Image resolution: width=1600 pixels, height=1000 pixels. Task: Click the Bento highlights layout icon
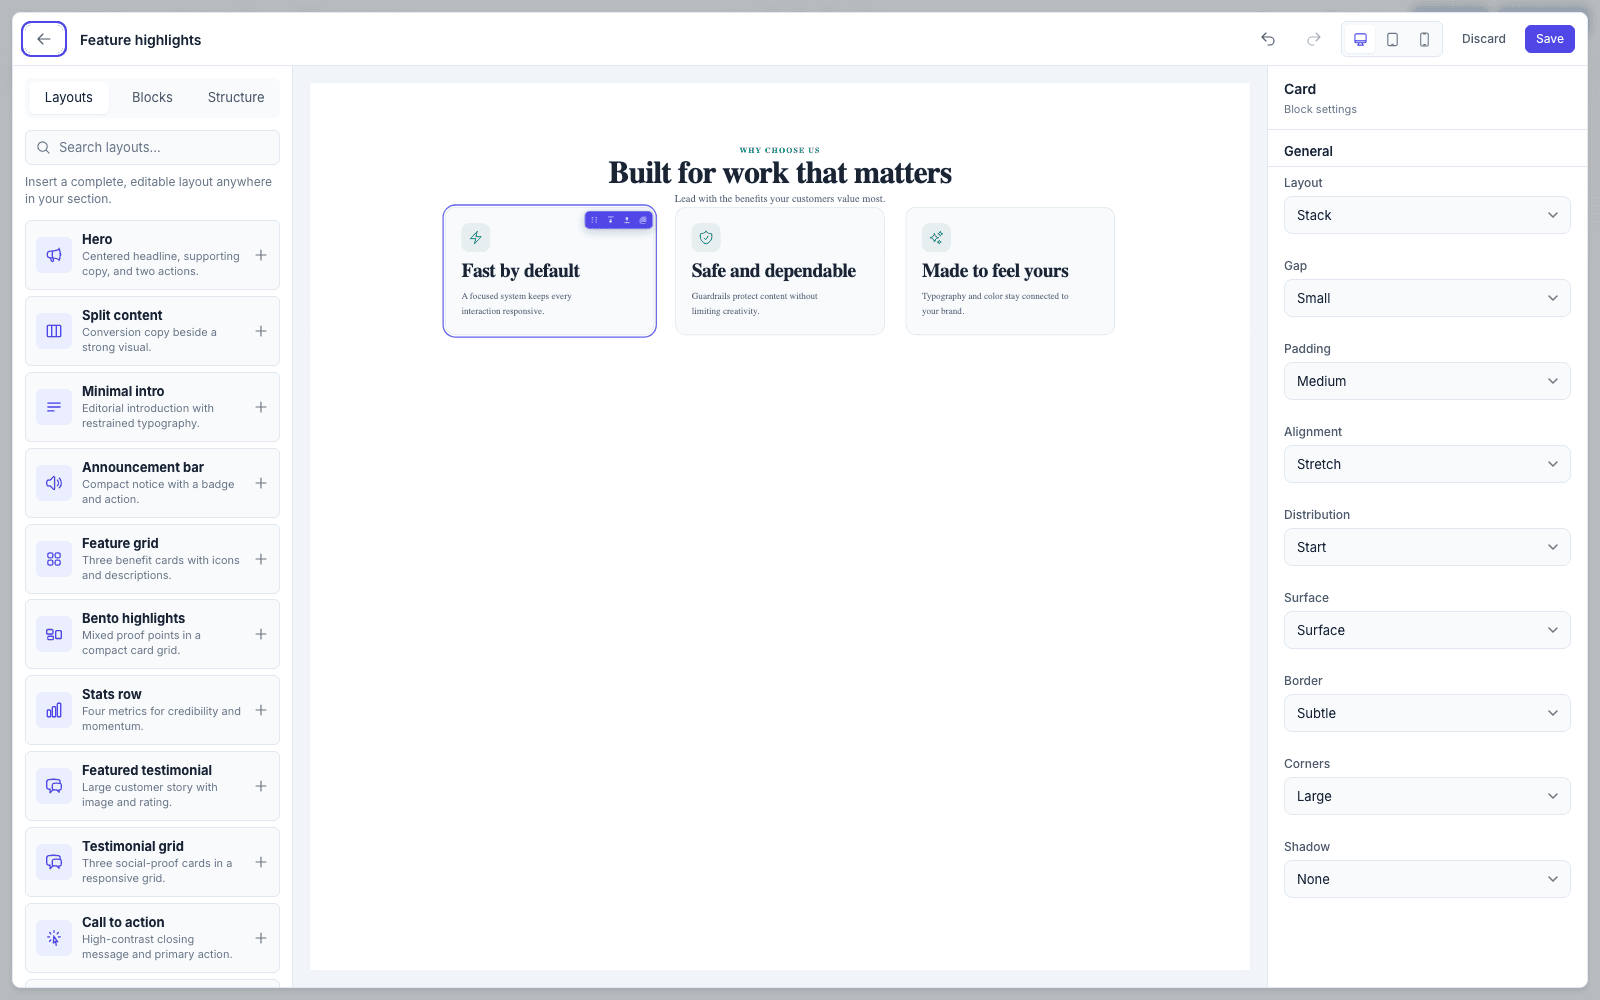(54, 634)
